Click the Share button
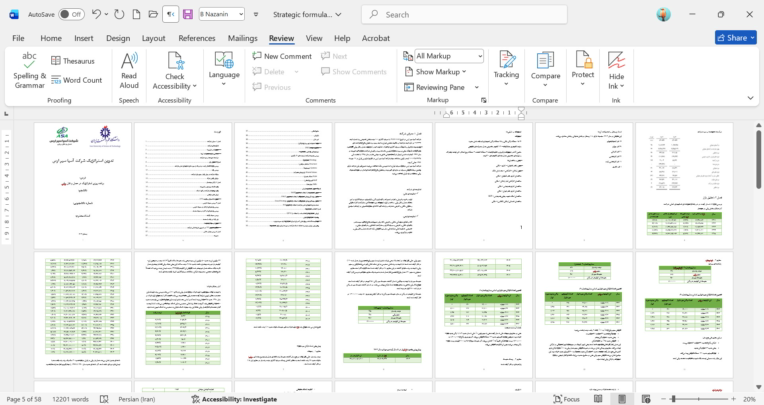This screenshot has width=764, height=405. pos(736,38)
